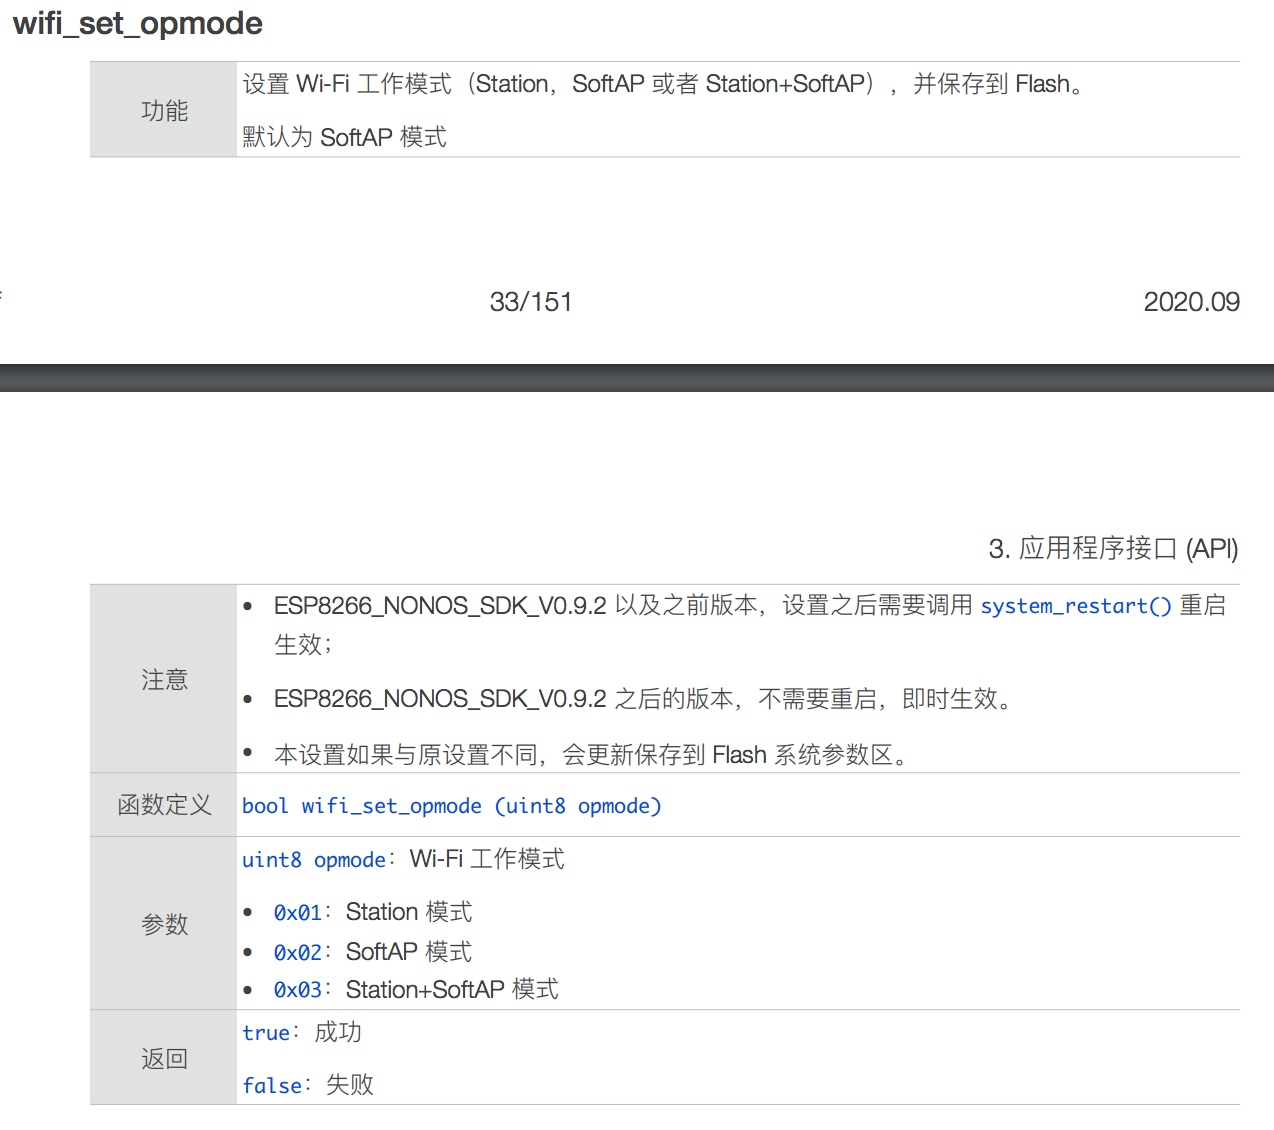Click the 注意 row header cell

(x=164, y=680)
